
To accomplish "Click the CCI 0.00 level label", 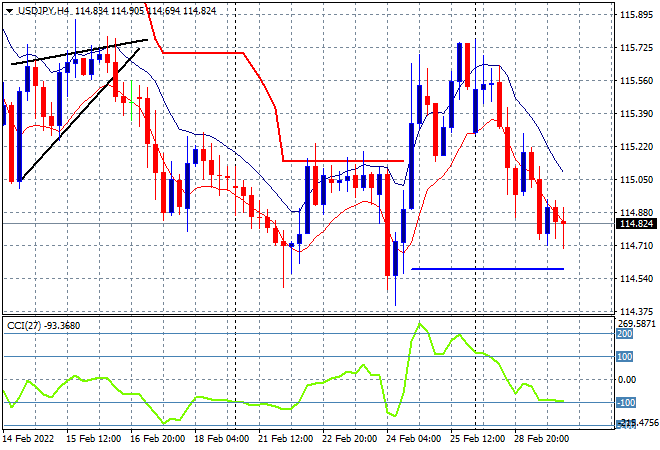I will pyautogui.click(x=626, y=380).
